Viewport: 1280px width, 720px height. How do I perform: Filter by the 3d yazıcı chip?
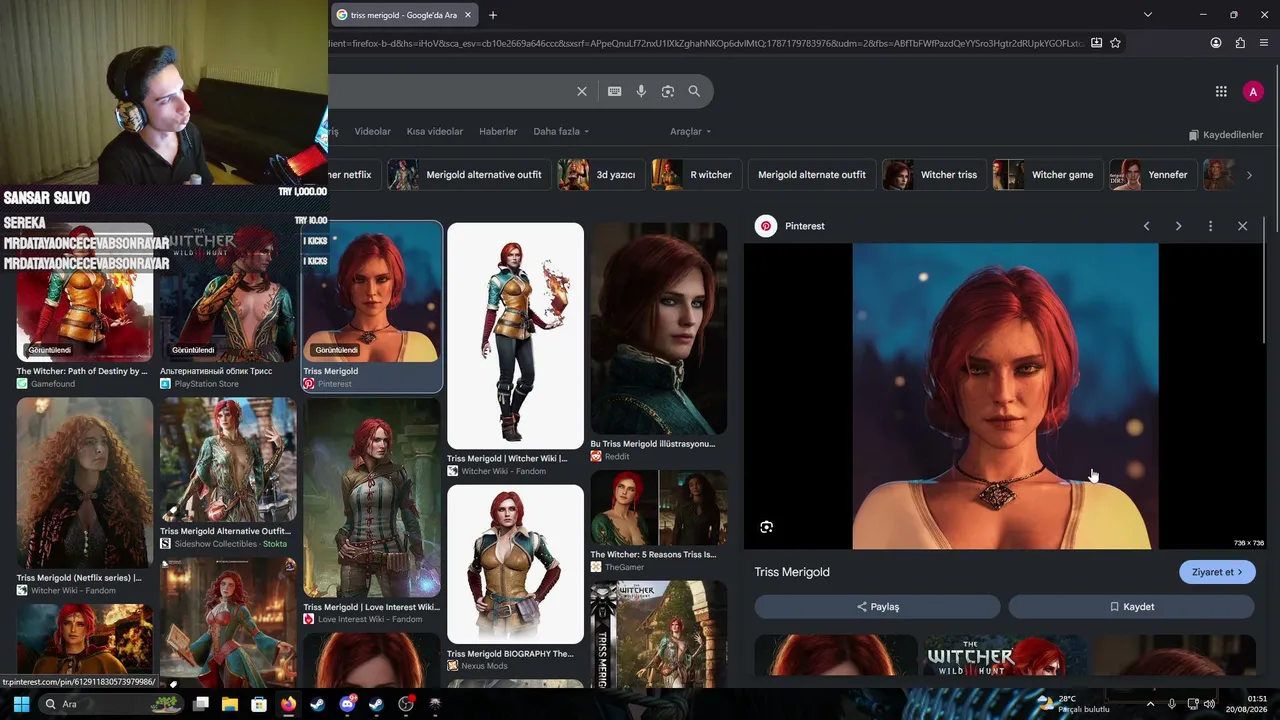coord(601,175)
